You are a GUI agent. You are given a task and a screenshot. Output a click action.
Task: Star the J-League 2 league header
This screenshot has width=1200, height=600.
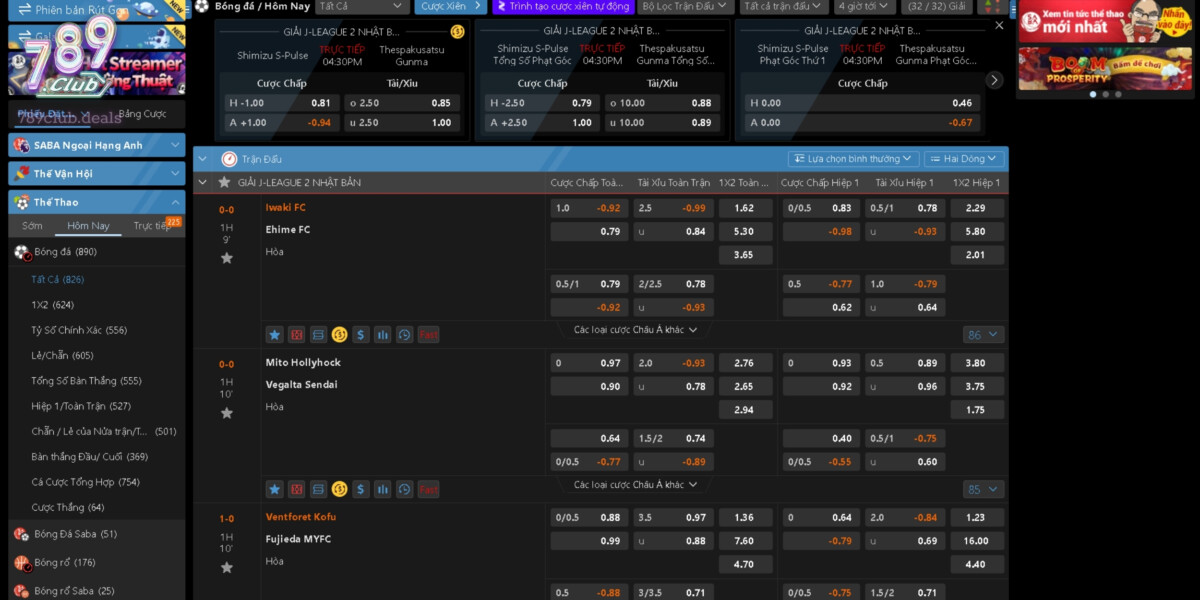tap(224, 183)
